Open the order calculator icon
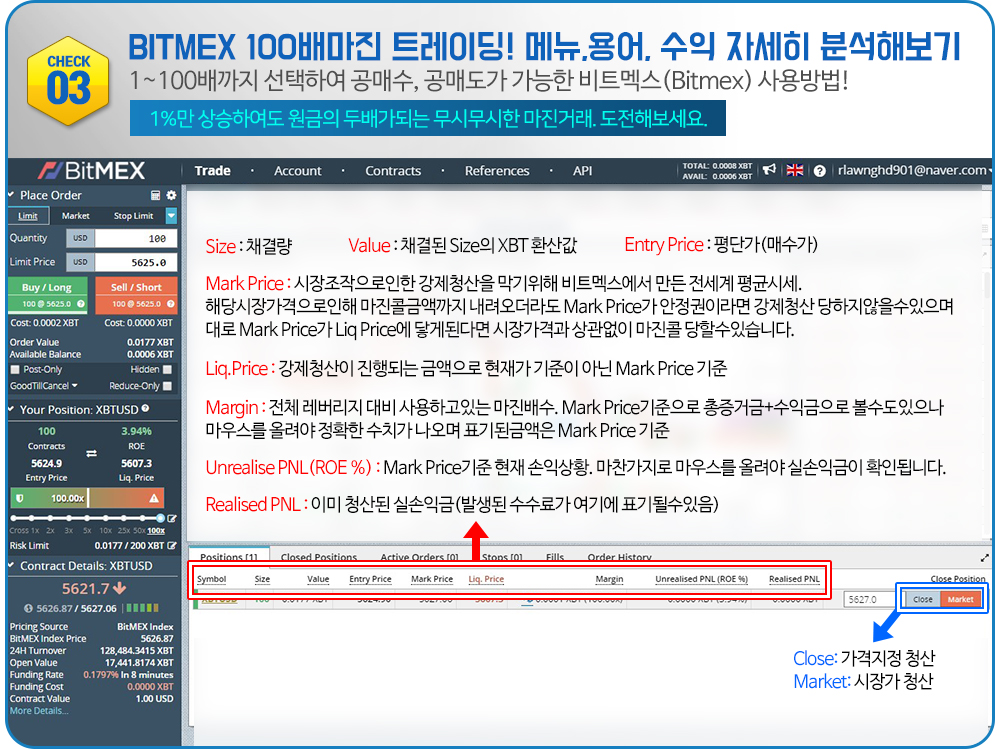1000x749 pixels. pyautogui.click(x=155, y=195)
